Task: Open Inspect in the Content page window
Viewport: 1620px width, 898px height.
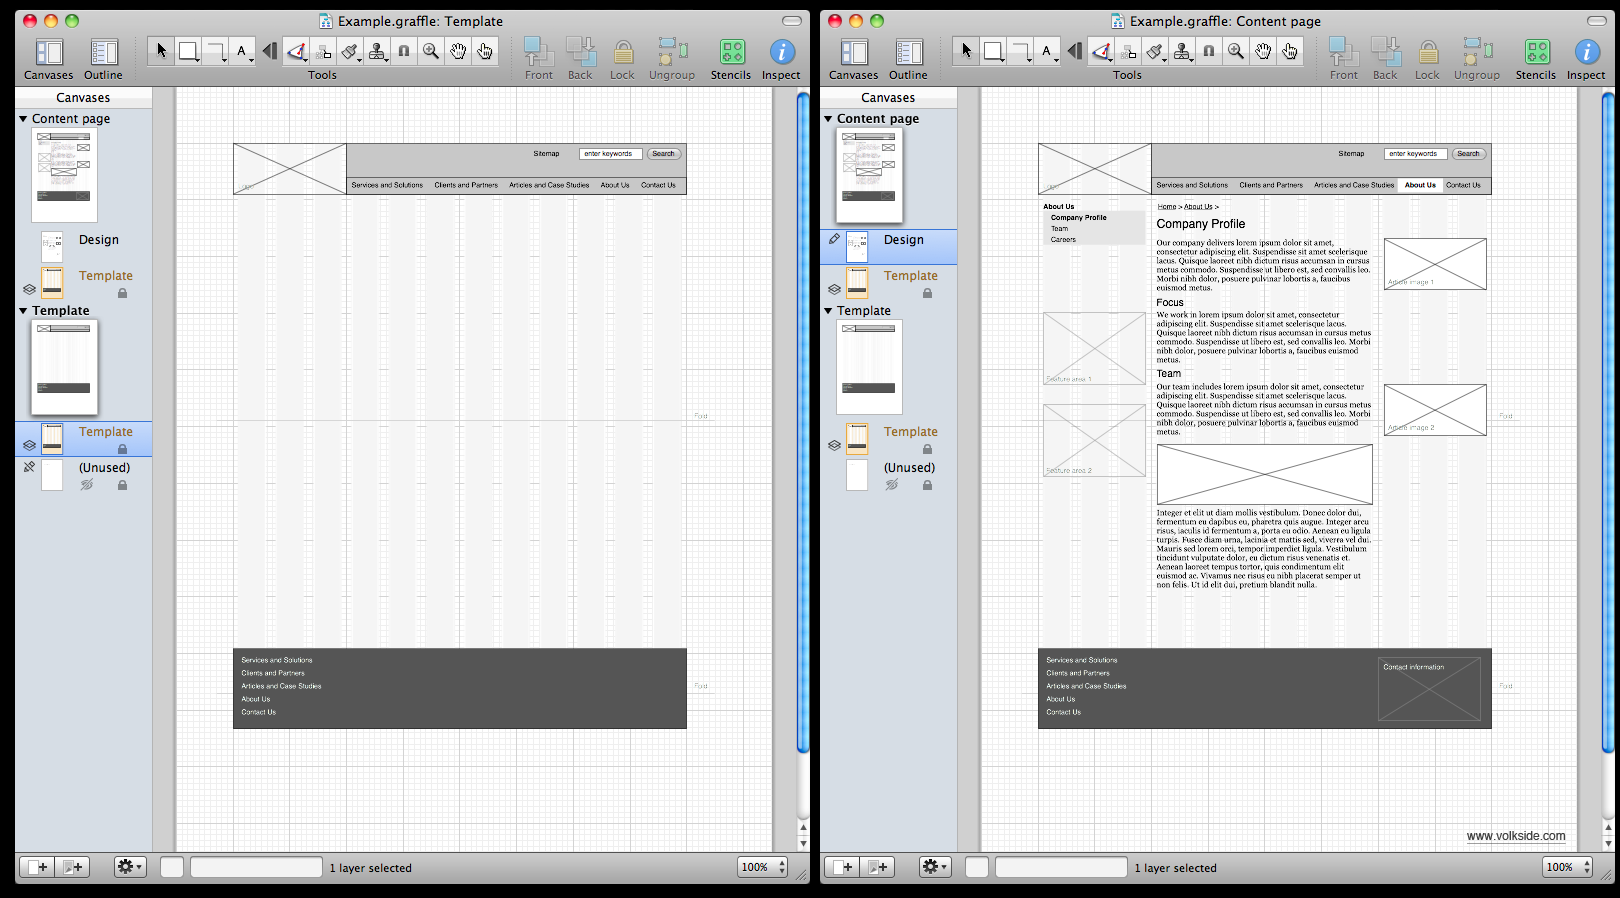Action: pos(1586,59)
